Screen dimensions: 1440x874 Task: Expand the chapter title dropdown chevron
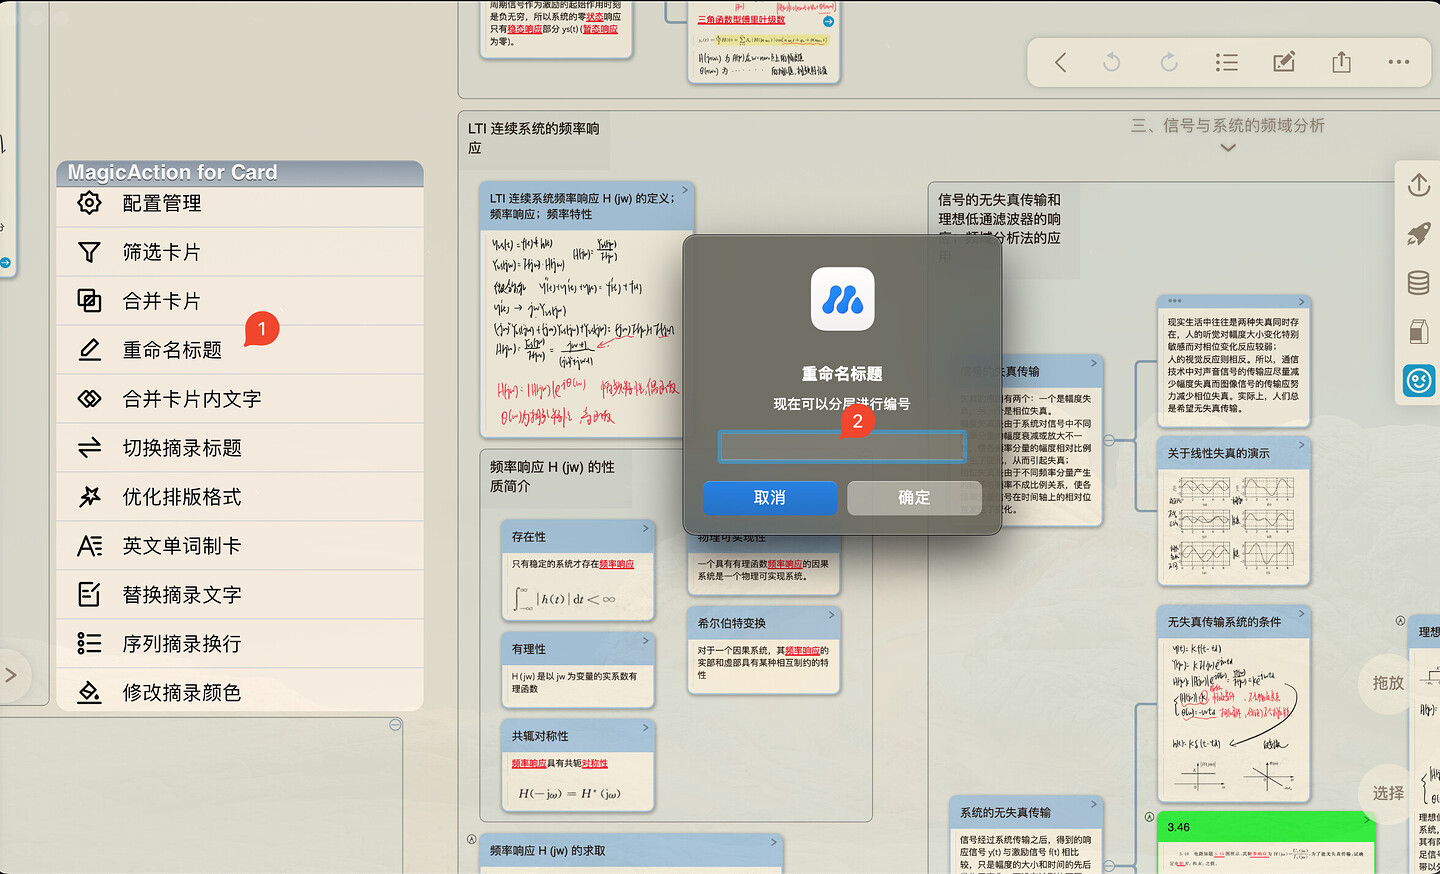coord(1228,148)
